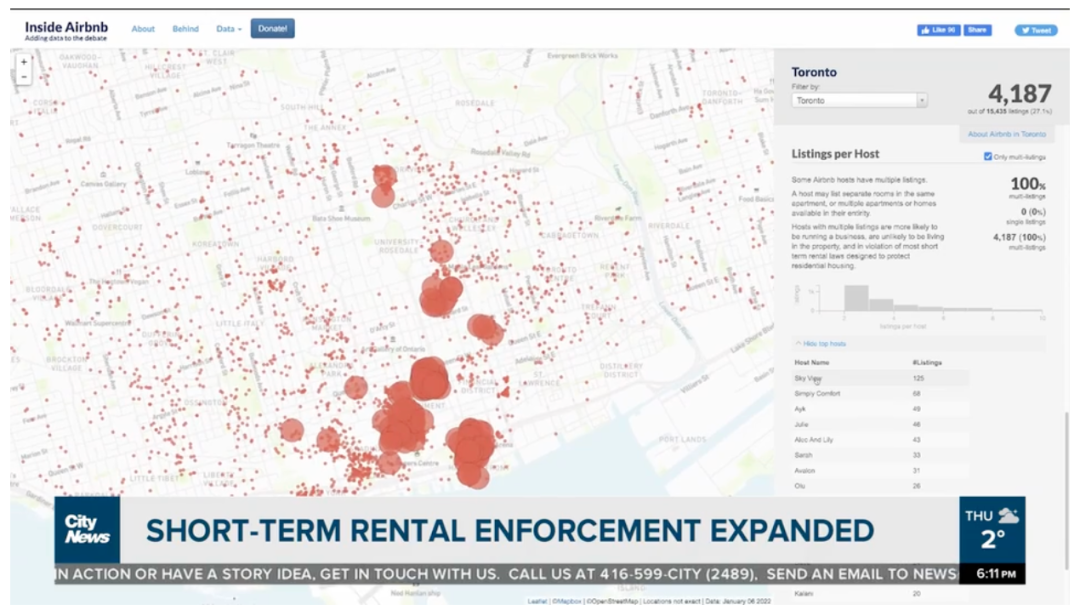Click Bata Shoe Museum map label
The height and width of the screenshot is (616, 1080).
point(342,218)
